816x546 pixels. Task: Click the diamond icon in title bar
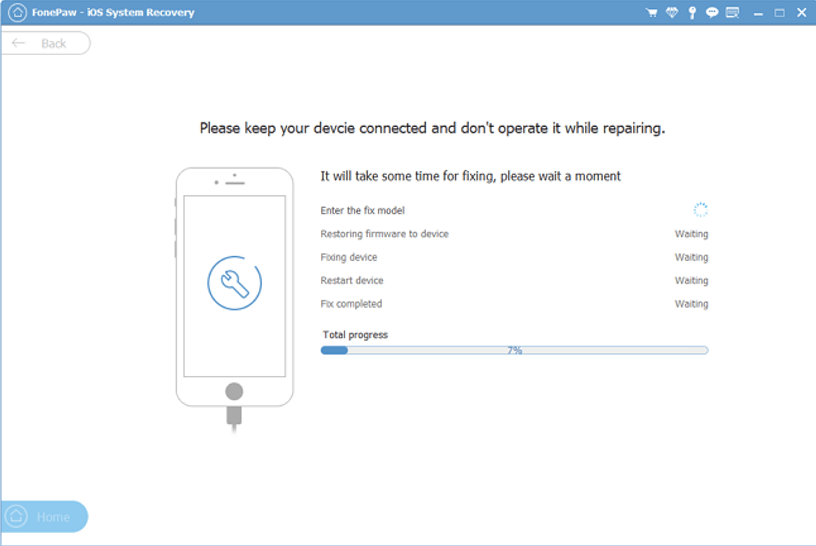672,12
